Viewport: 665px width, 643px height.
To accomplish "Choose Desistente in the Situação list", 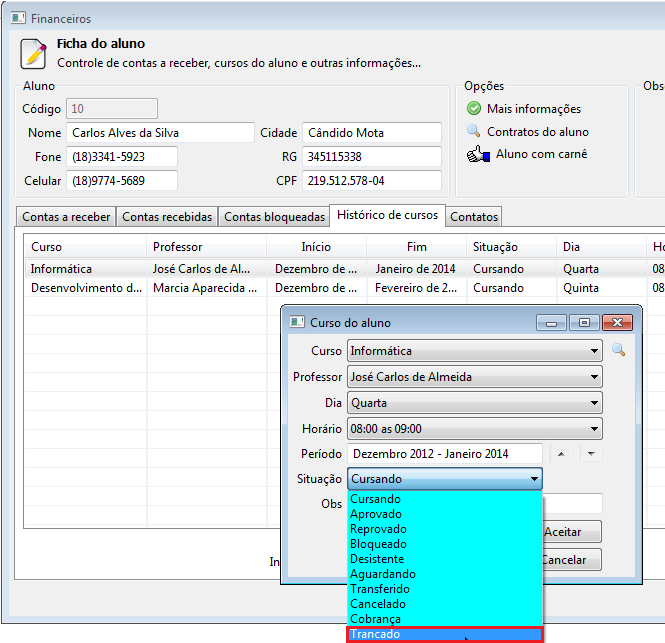I will click(445, 559).
